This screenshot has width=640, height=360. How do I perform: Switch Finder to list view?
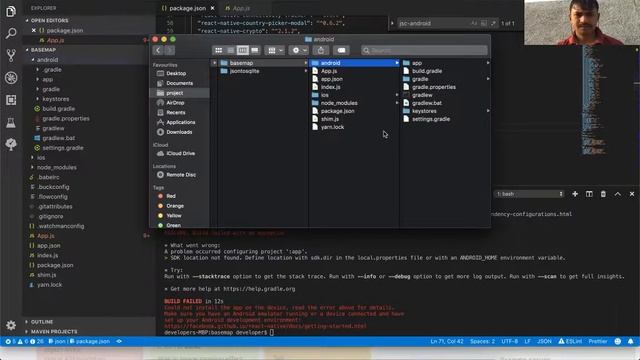(231, 50)
